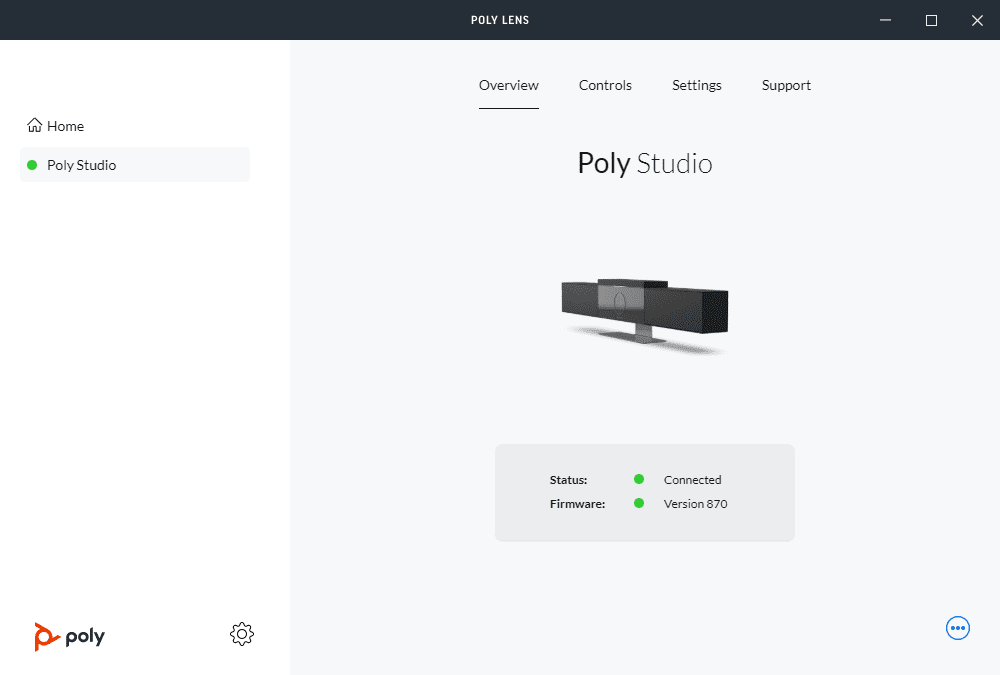Image resolution: width=1000 pixels, height=675 pixels.
Task: Maximize the Poly Lens window
Action: tap(931, 20)
